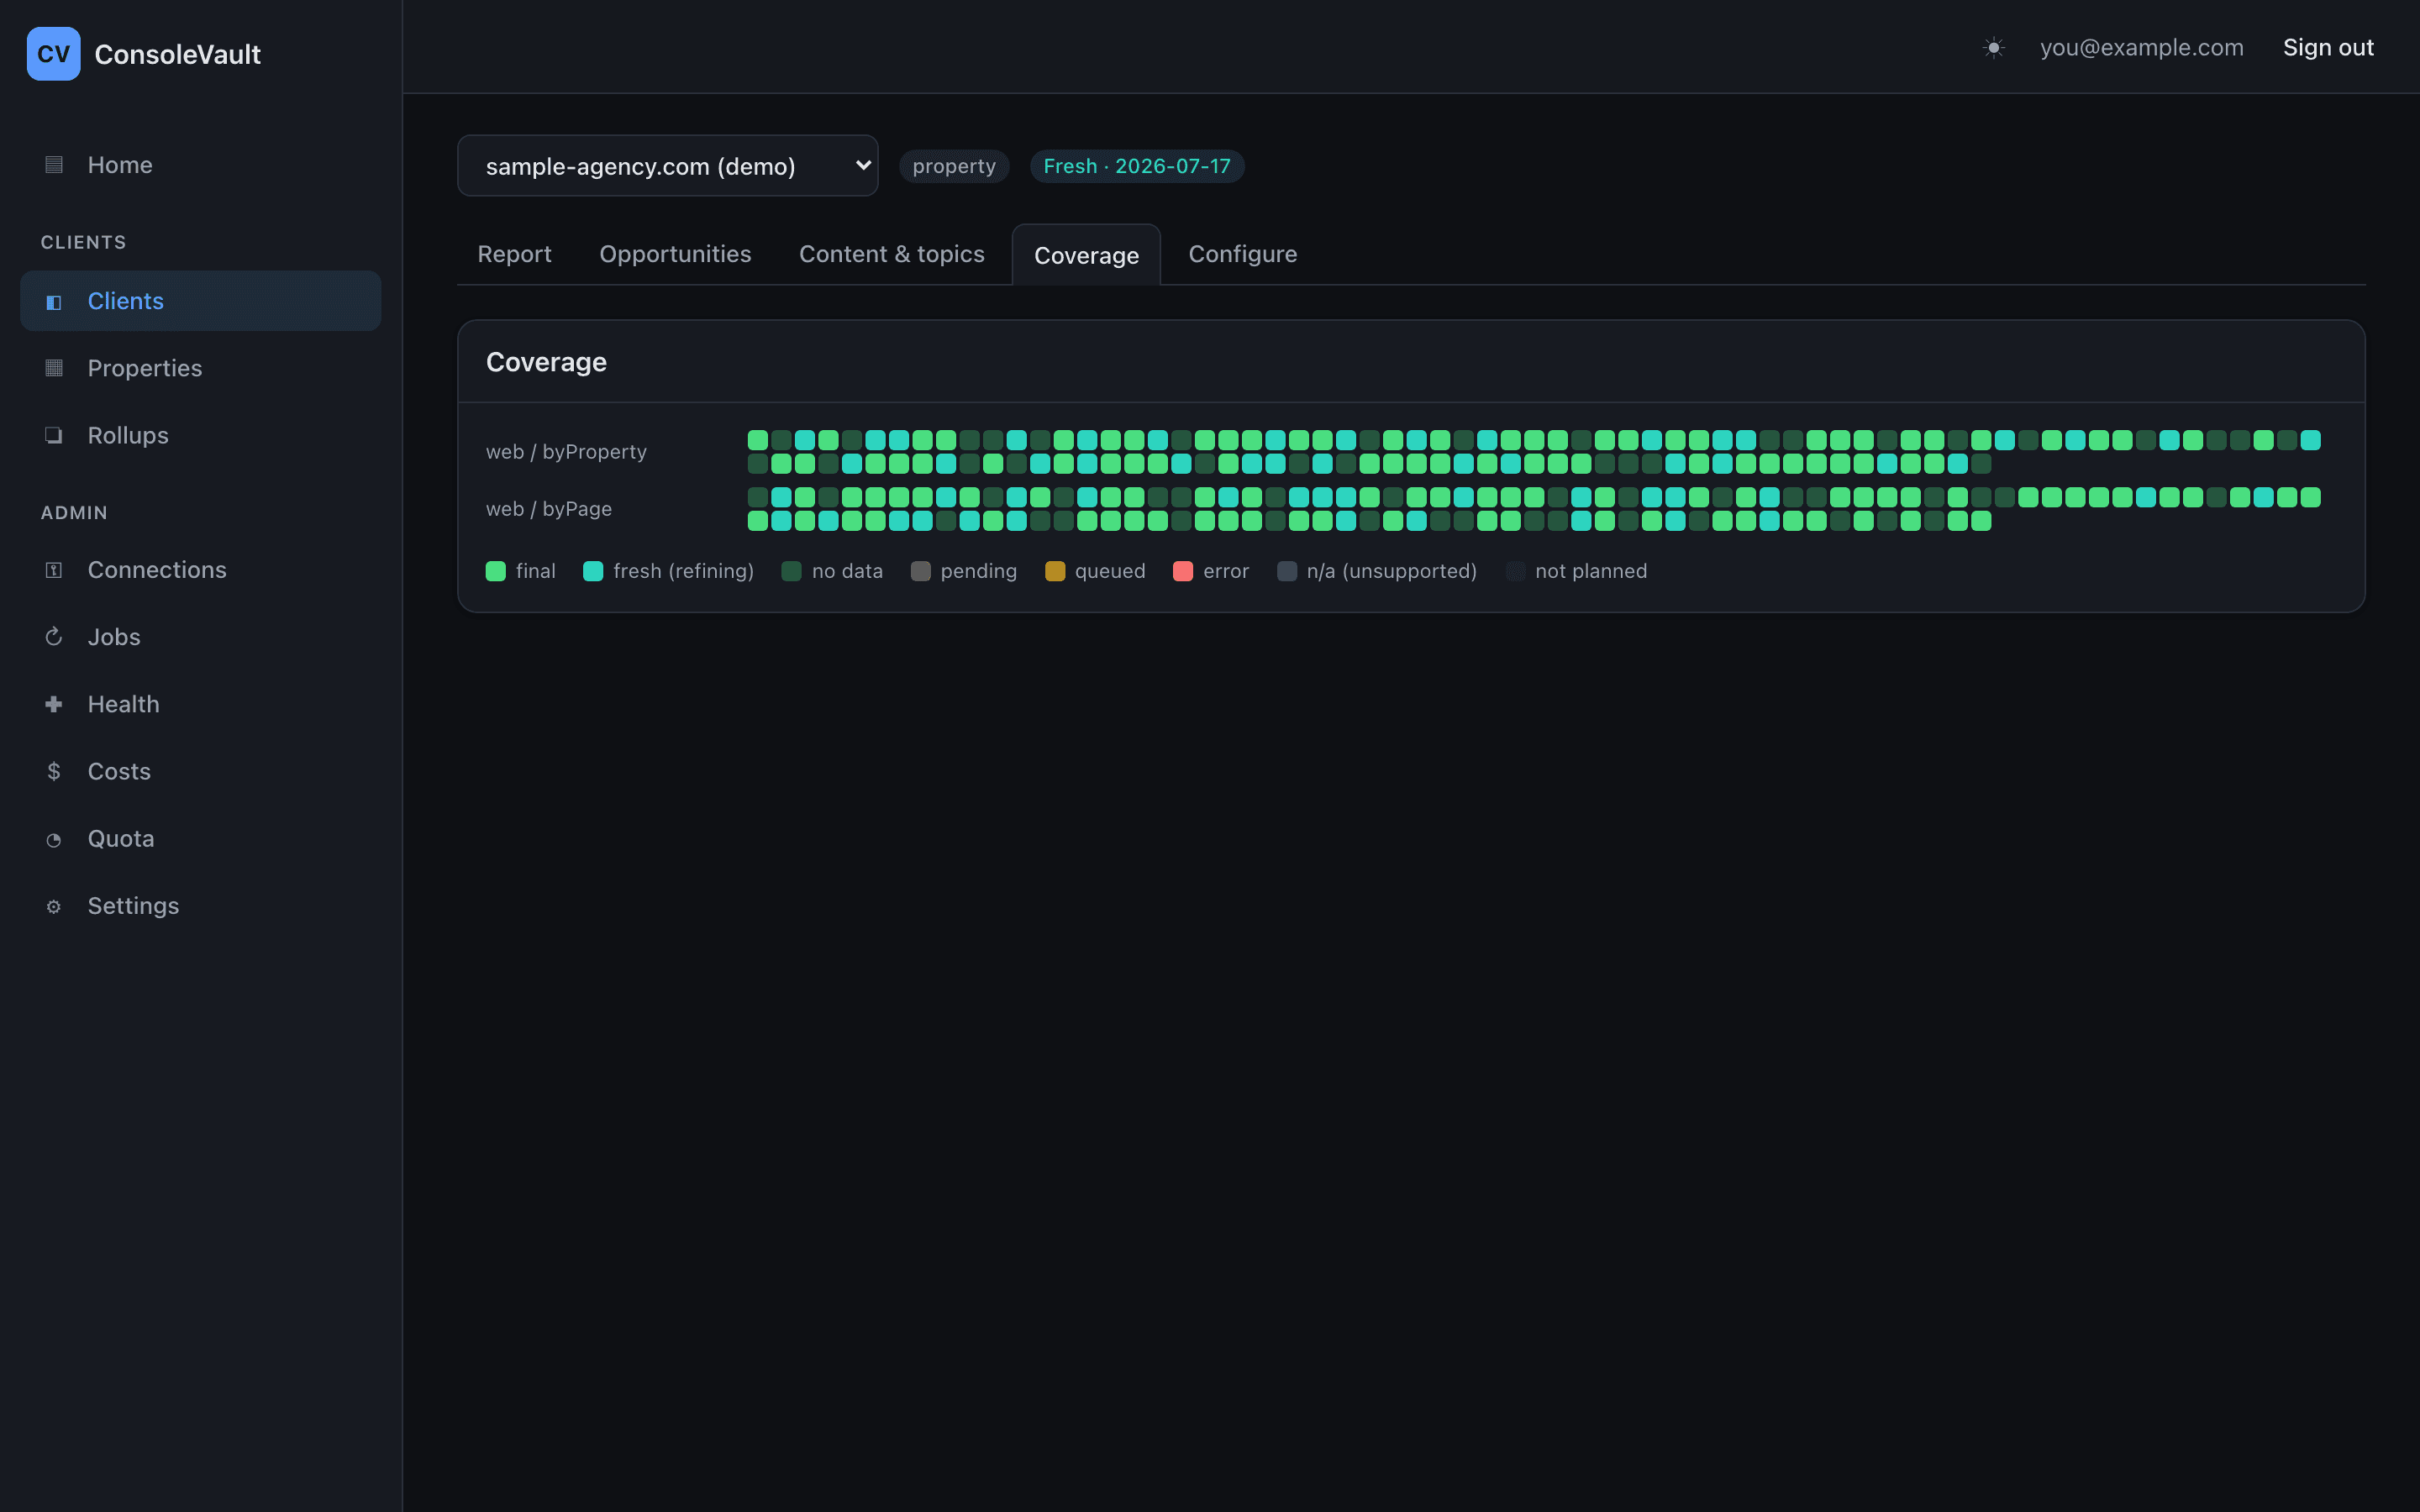Click the Properties grid icon

pos(54,368)
